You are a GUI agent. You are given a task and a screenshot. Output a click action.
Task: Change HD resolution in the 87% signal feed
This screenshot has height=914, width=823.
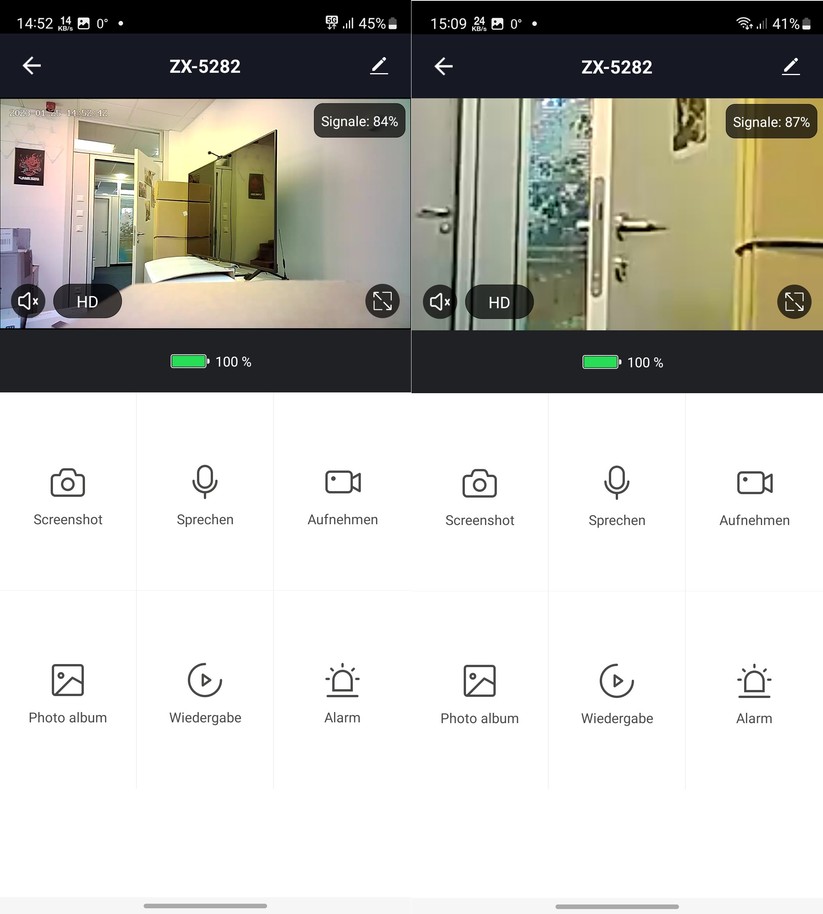pyautogui.click(x=499, y=302)
